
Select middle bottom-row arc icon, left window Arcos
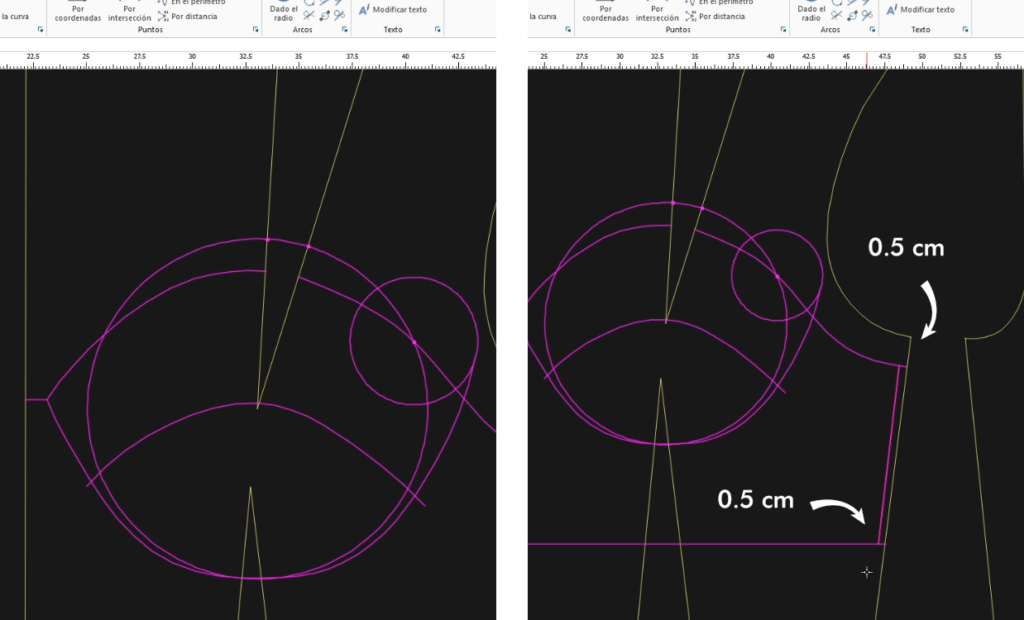tap(325, 15)
